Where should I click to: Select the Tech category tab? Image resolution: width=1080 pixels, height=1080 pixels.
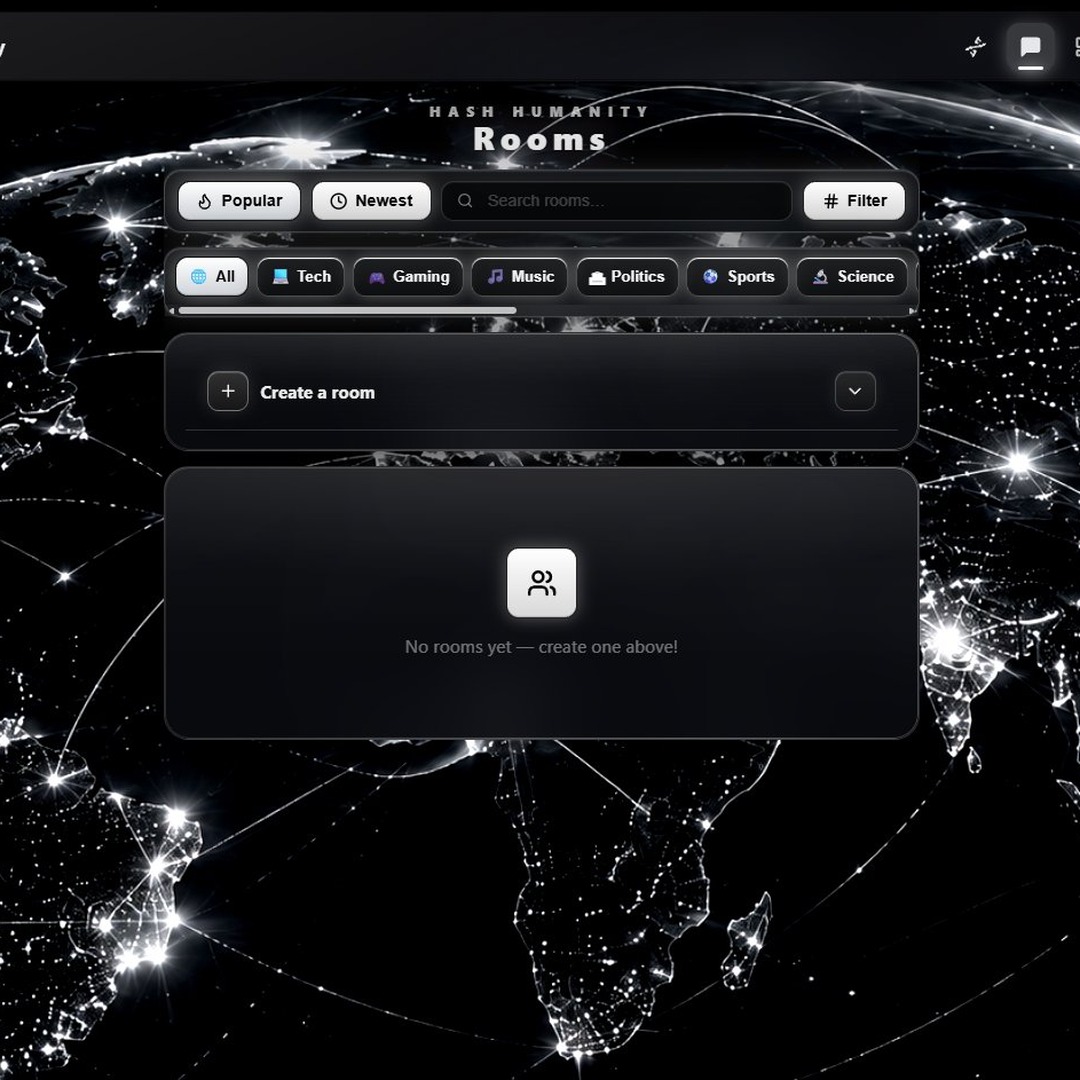pos(300,276)
